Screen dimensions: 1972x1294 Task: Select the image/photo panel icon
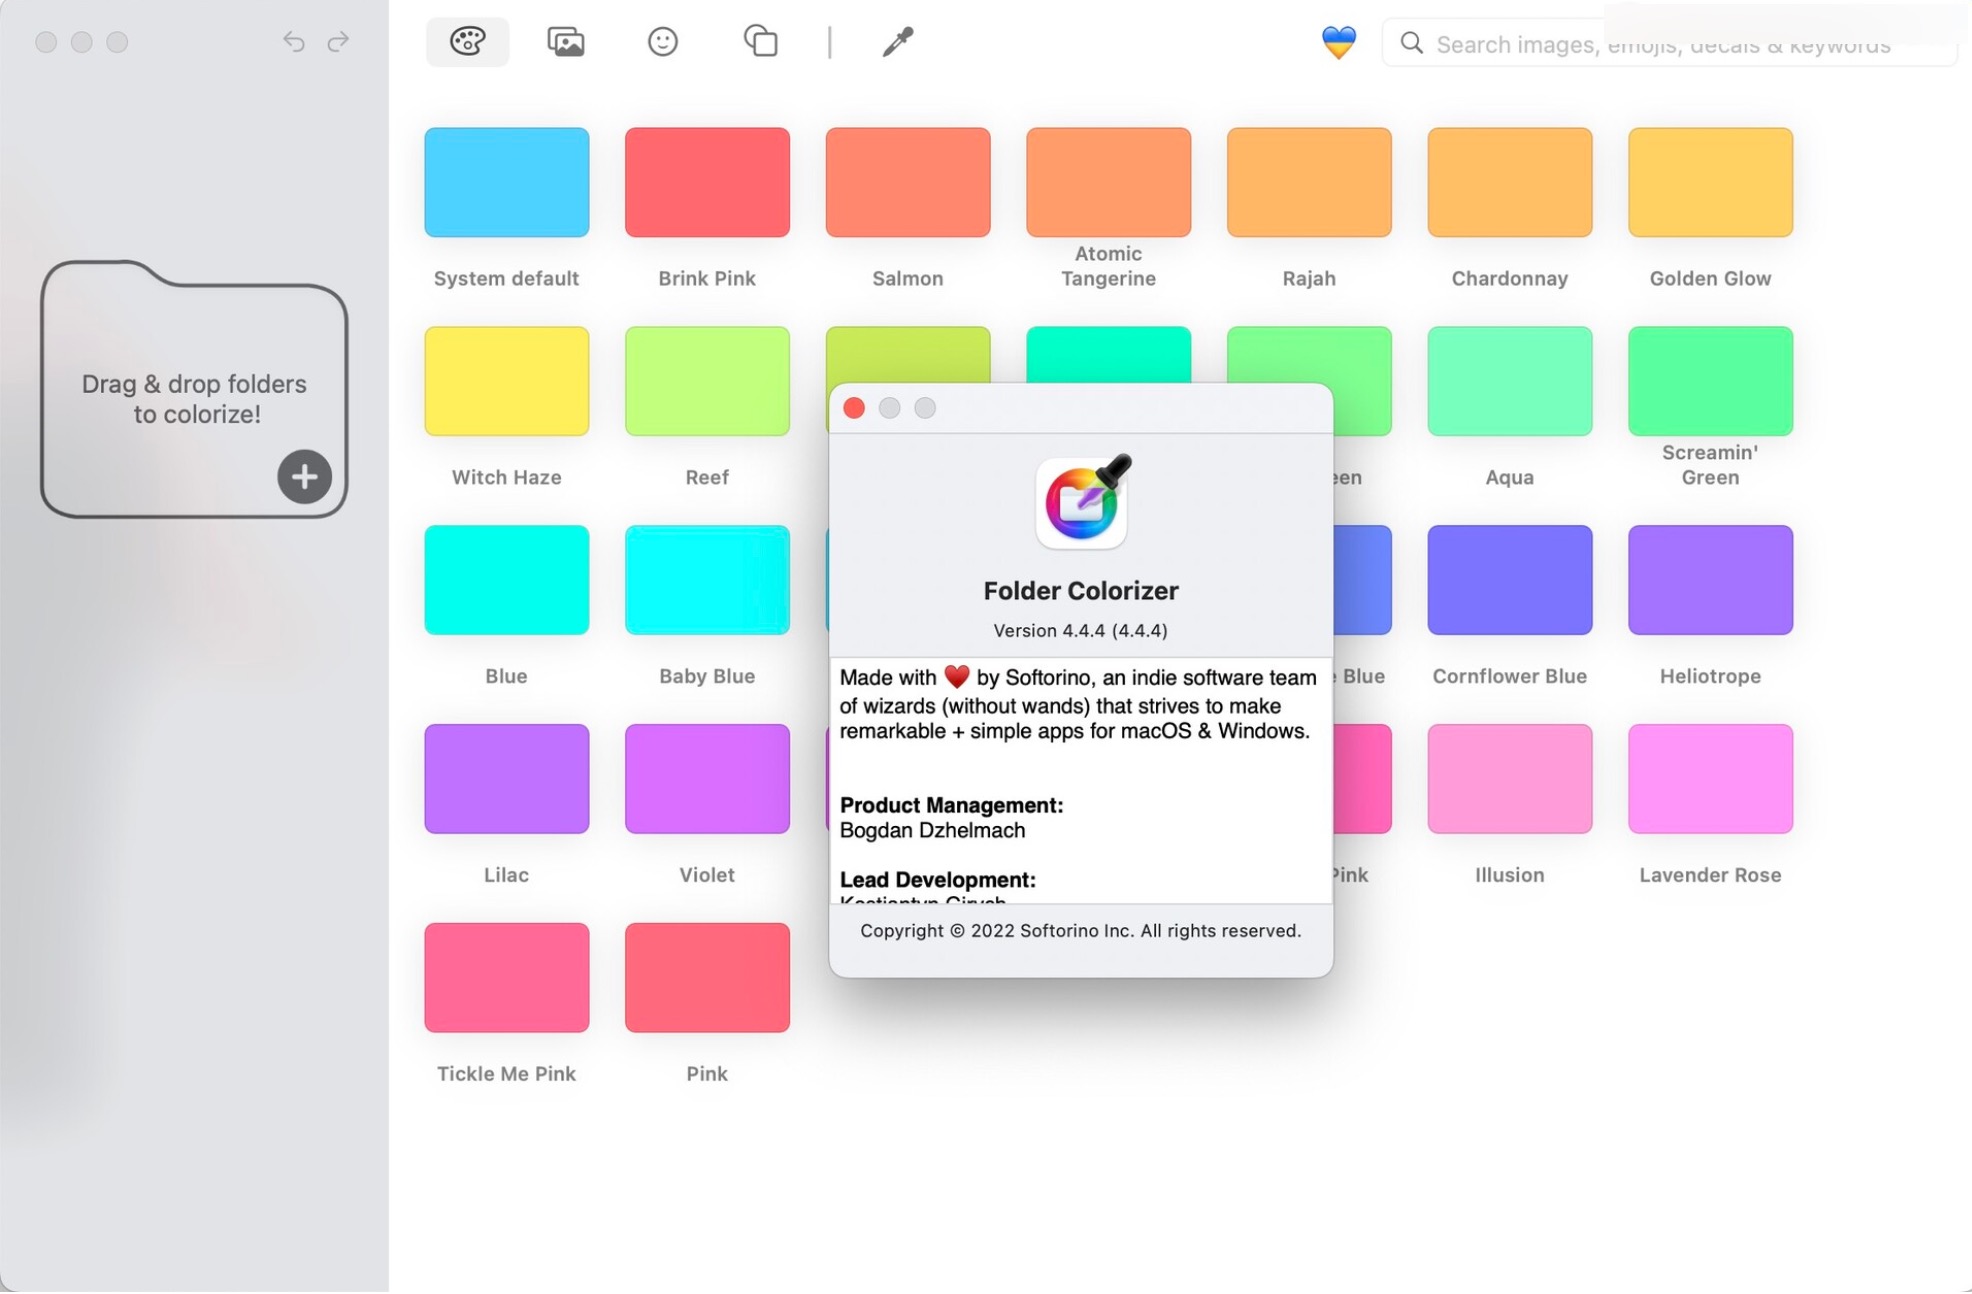564,40
